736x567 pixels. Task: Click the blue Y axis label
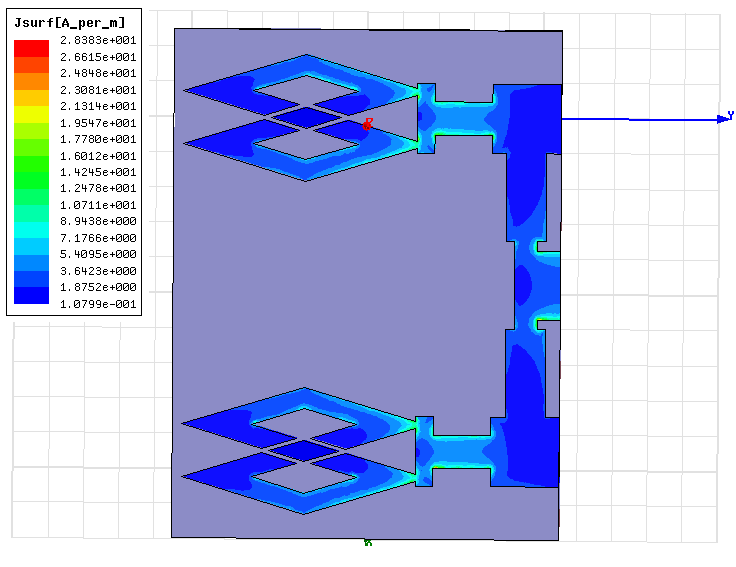[730, 117]
